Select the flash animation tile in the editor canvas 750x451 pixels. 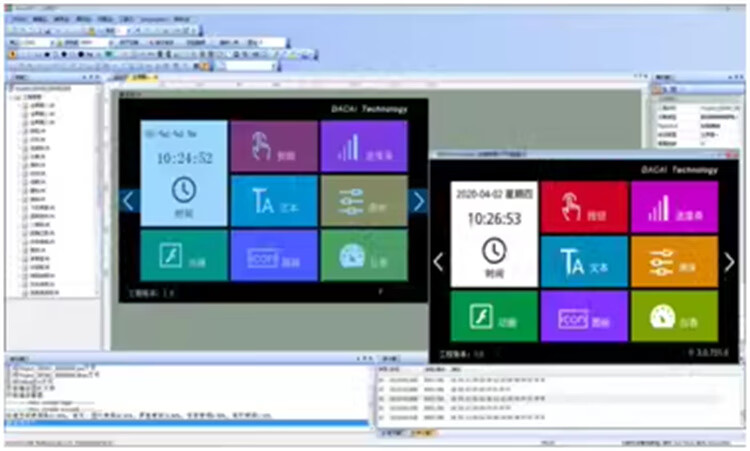(184, 255)
